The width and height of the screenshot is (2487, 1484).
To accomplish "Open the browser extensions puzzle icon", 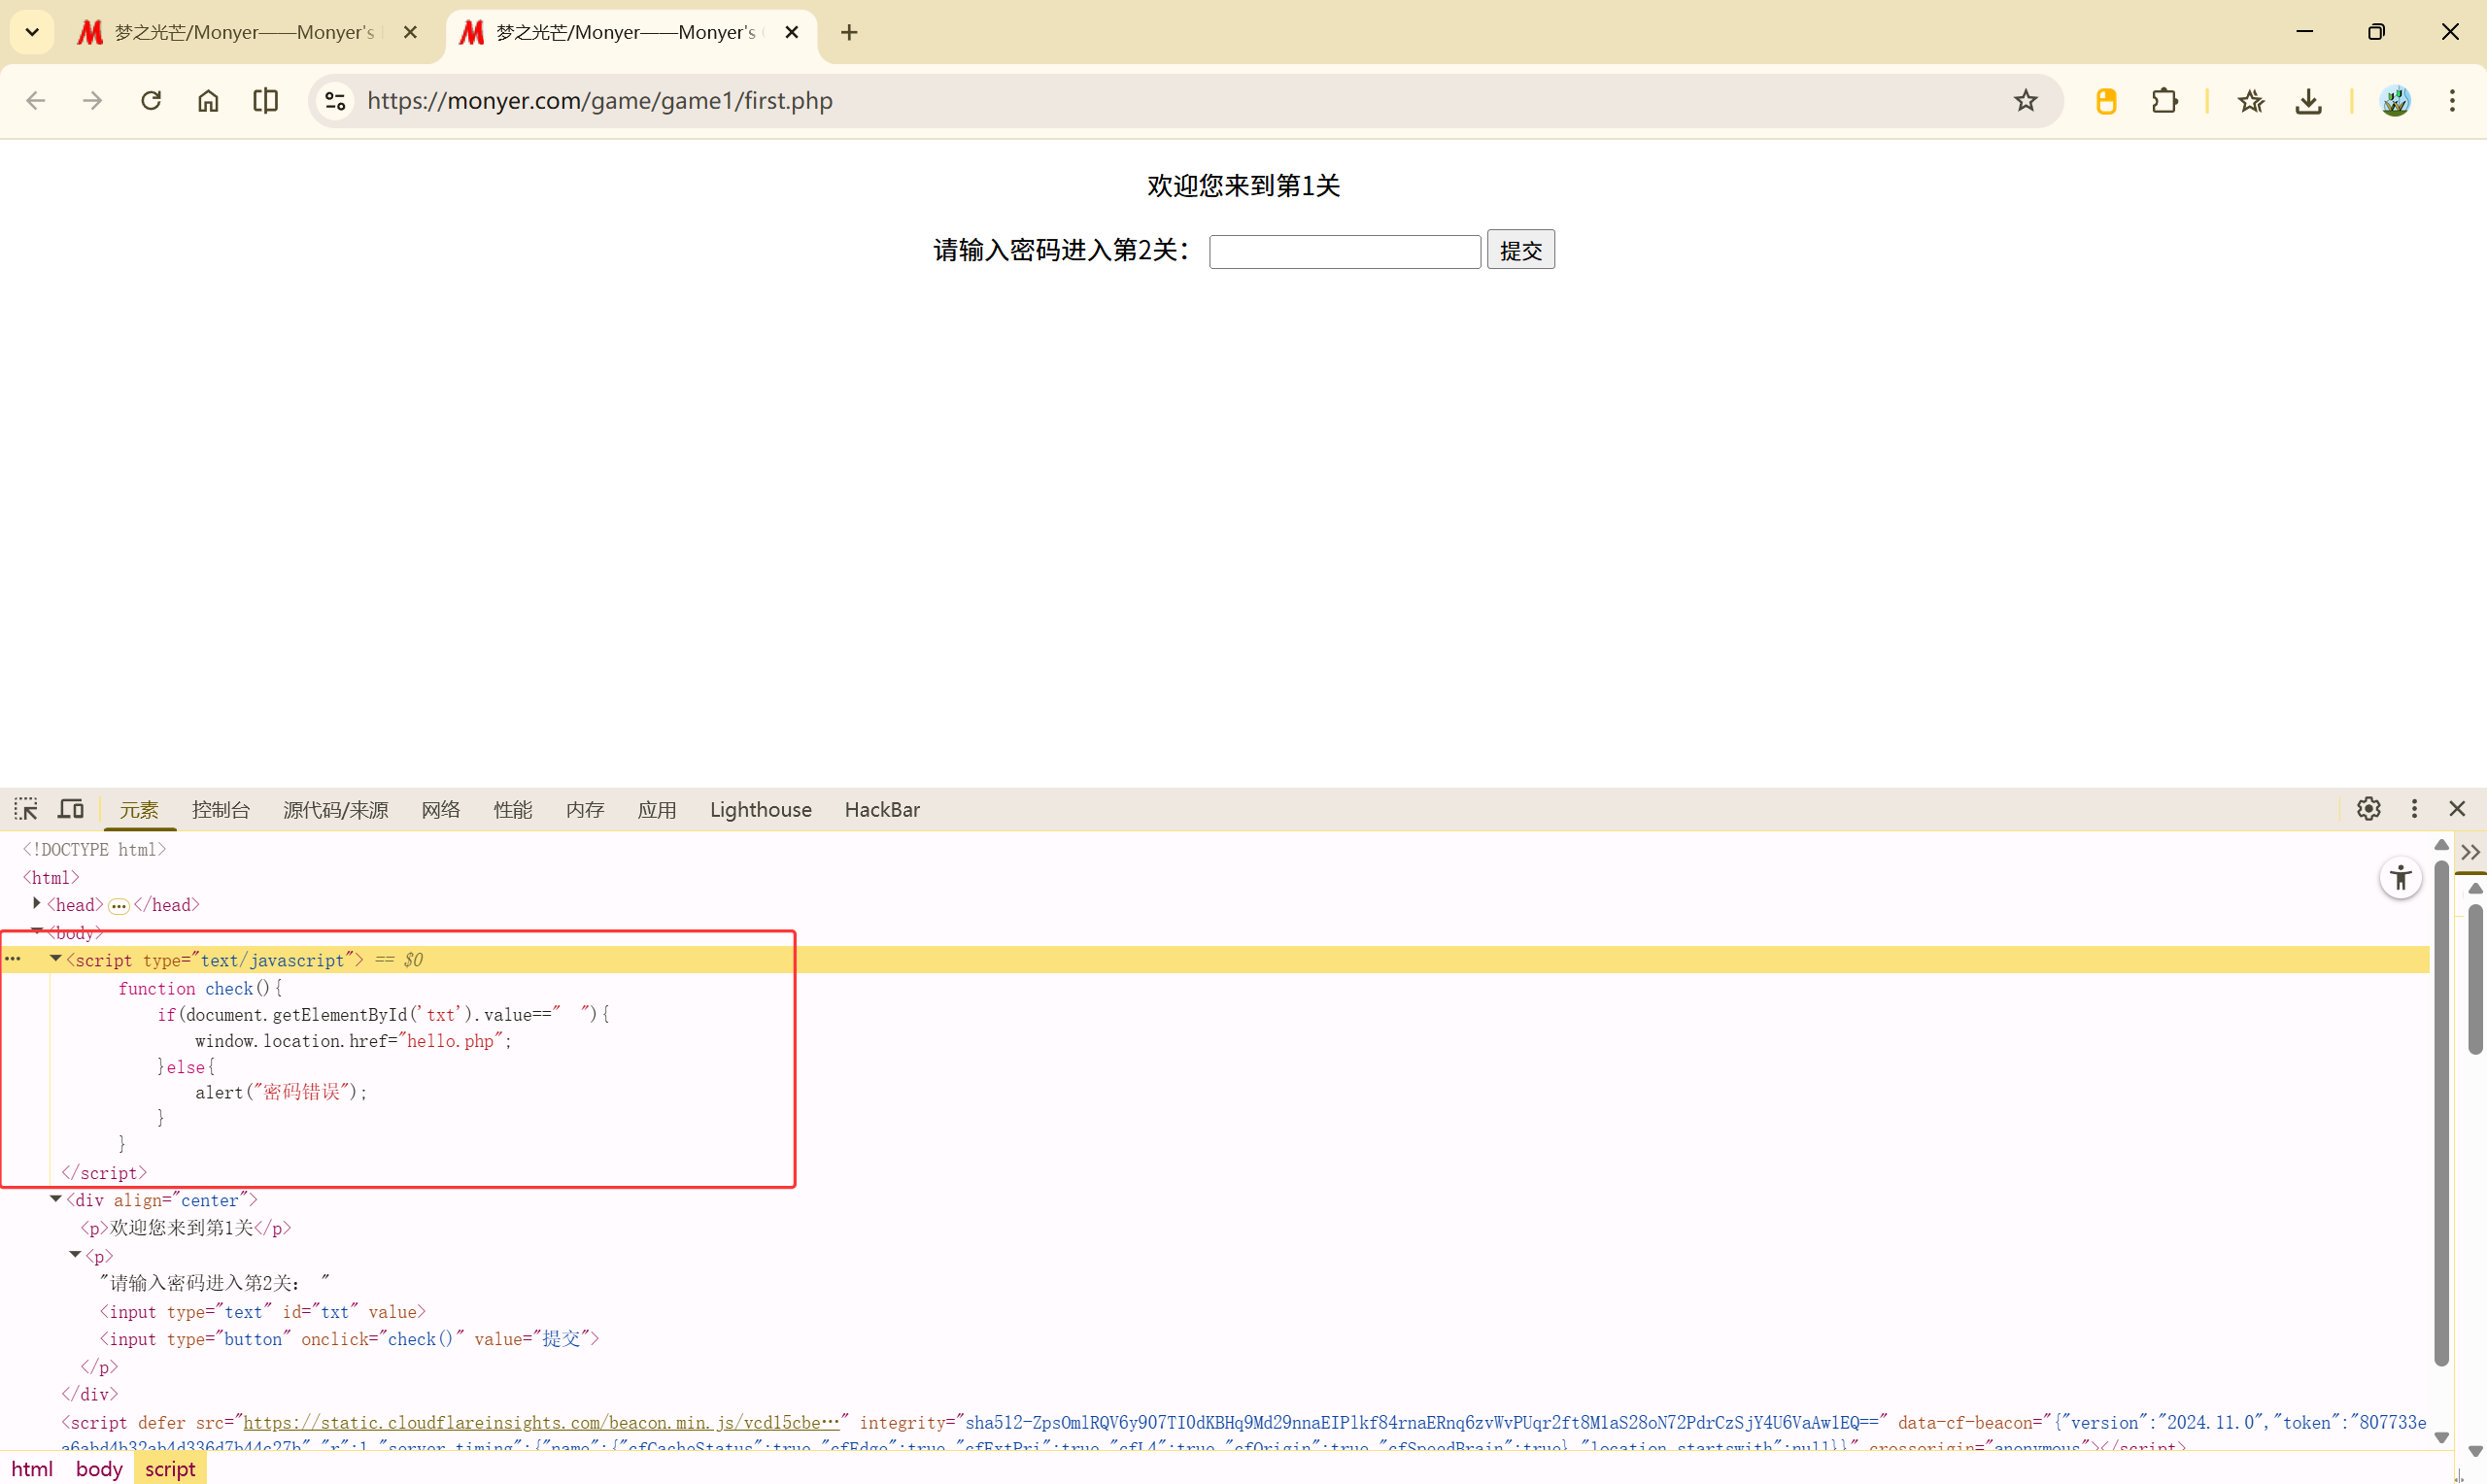I will pyautogui.click(x=2164, y=101).
